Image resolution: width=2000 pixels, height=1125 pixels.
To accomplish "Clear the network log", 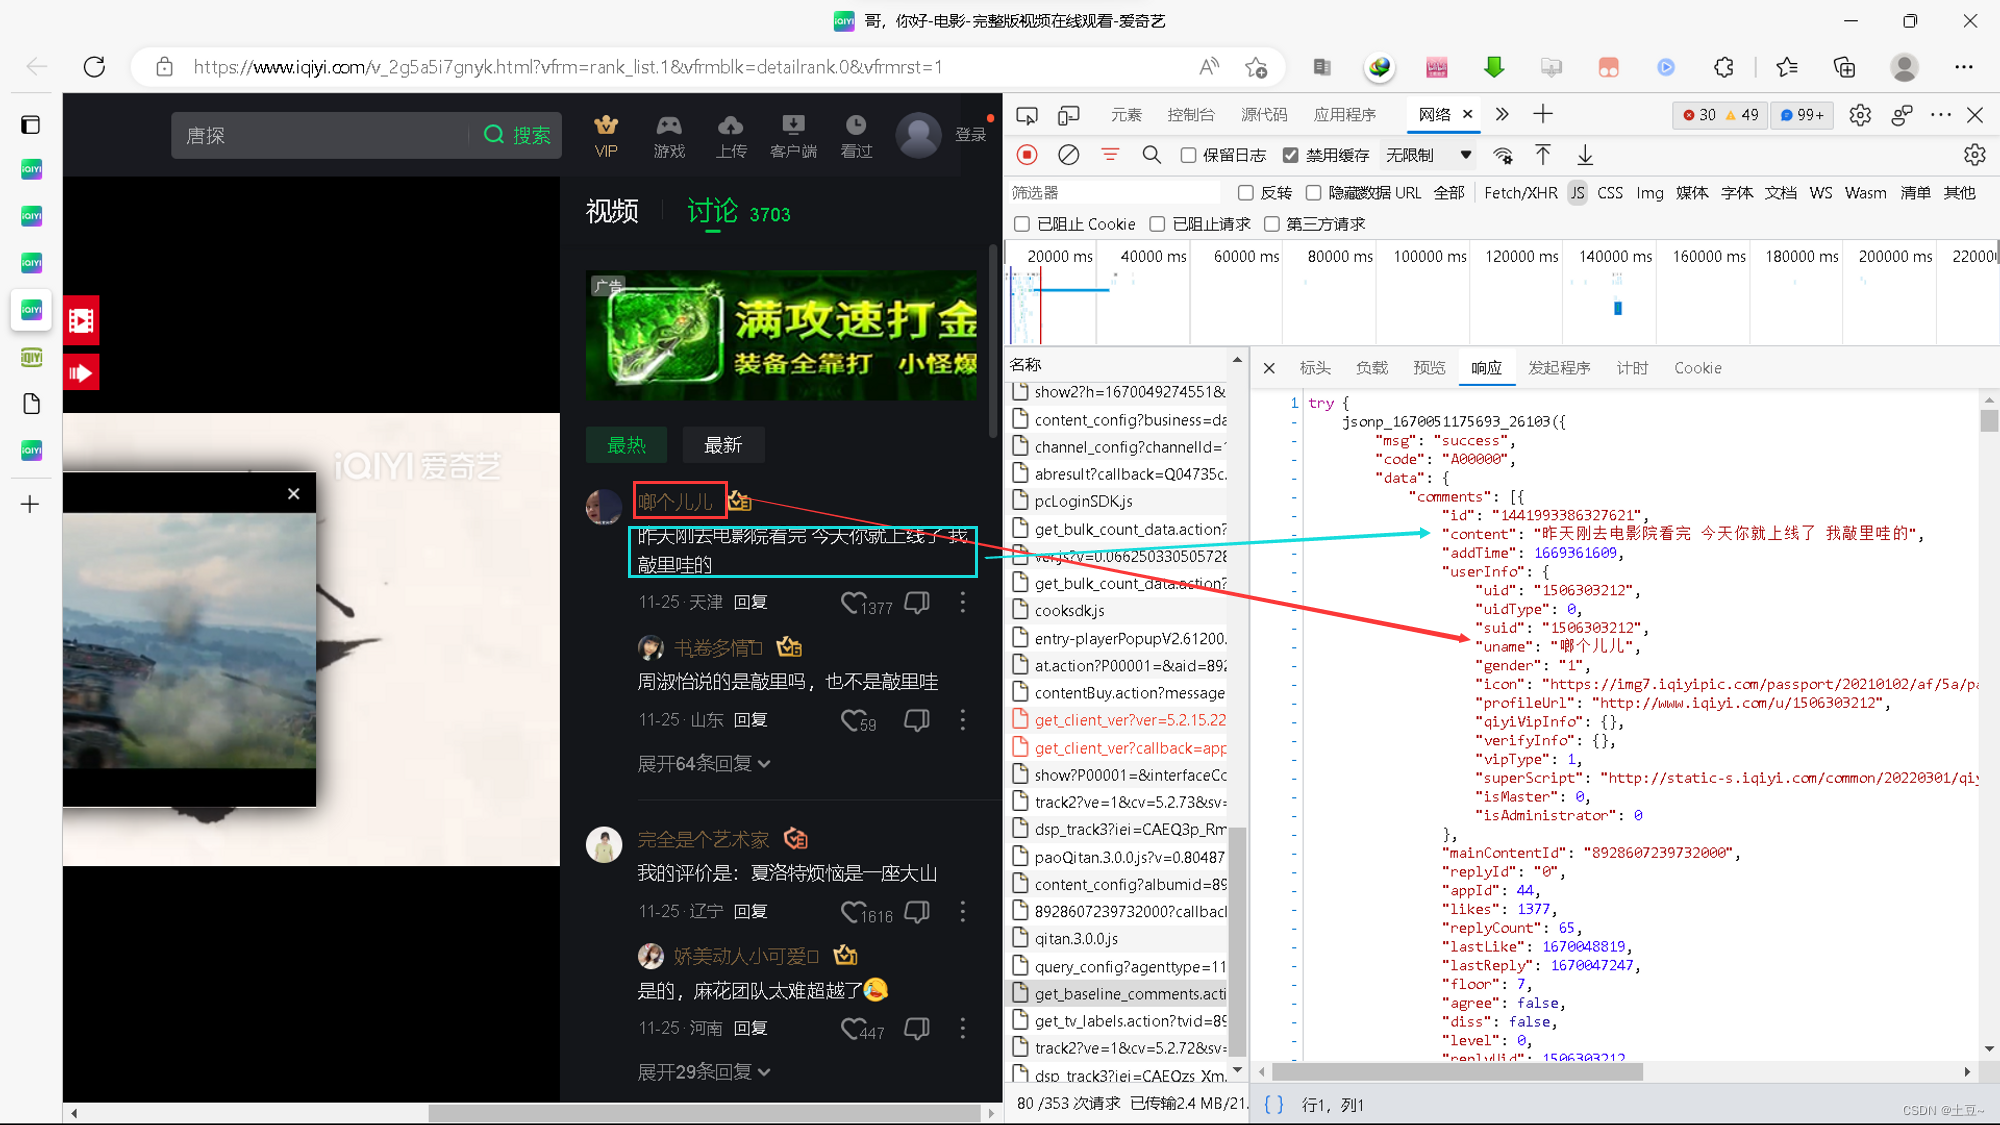I will pyautogui.click(x=1069, y=155).
